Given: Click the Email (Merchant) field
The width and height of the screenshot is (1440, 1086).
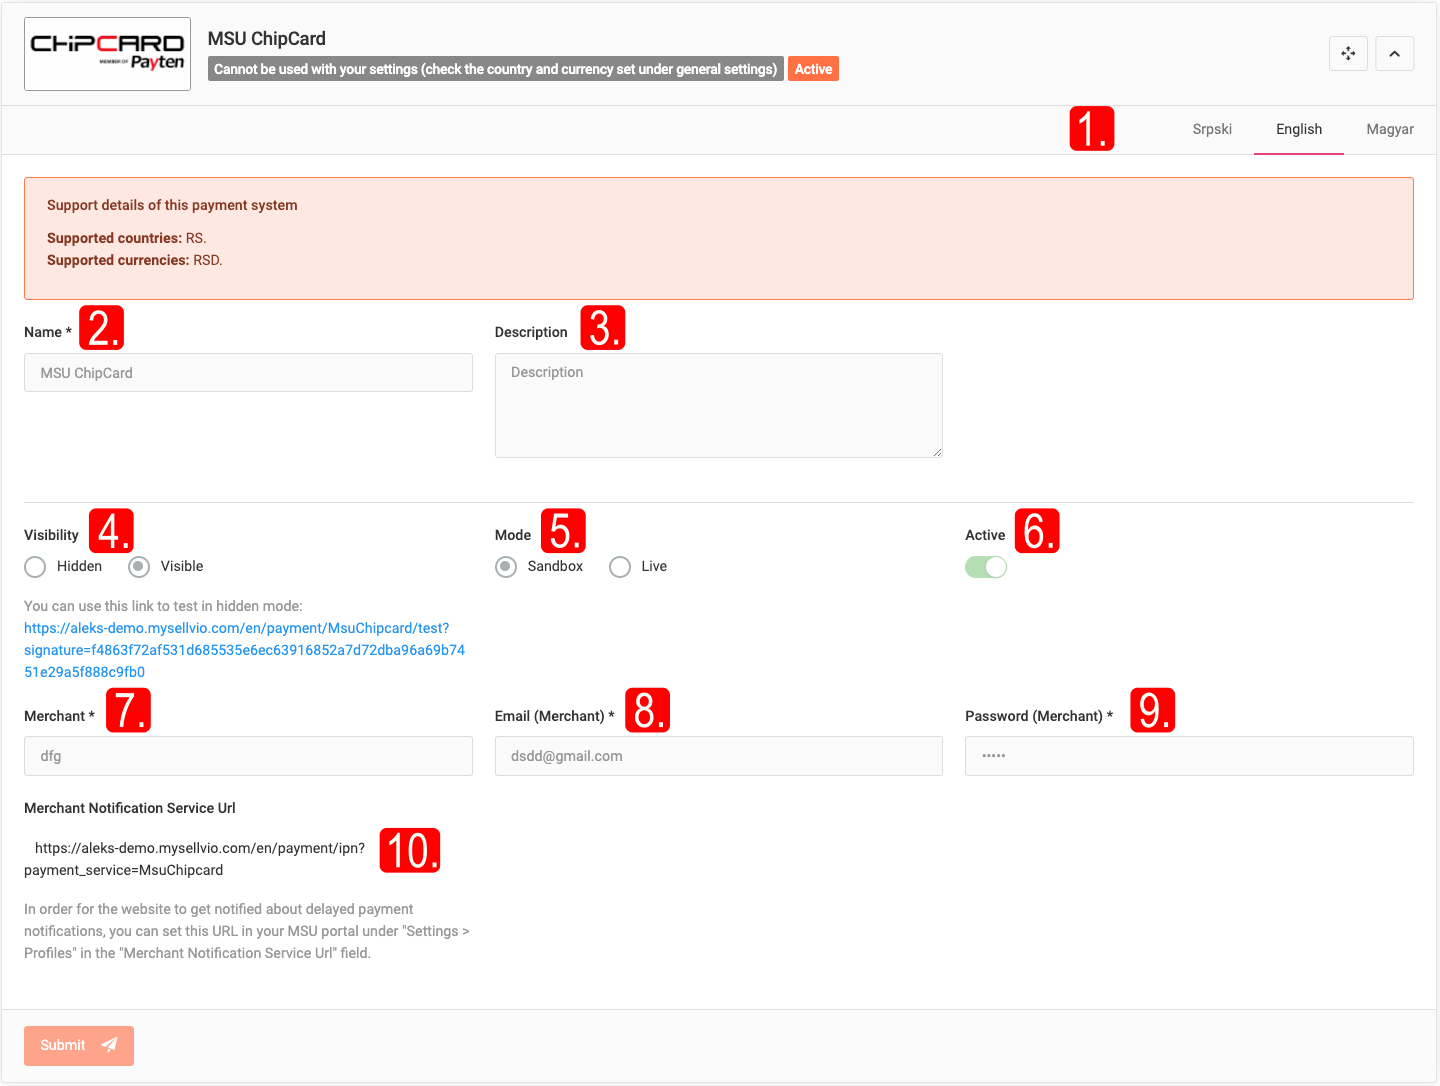Looking at the screenshot, I should (x=718, y=756).
